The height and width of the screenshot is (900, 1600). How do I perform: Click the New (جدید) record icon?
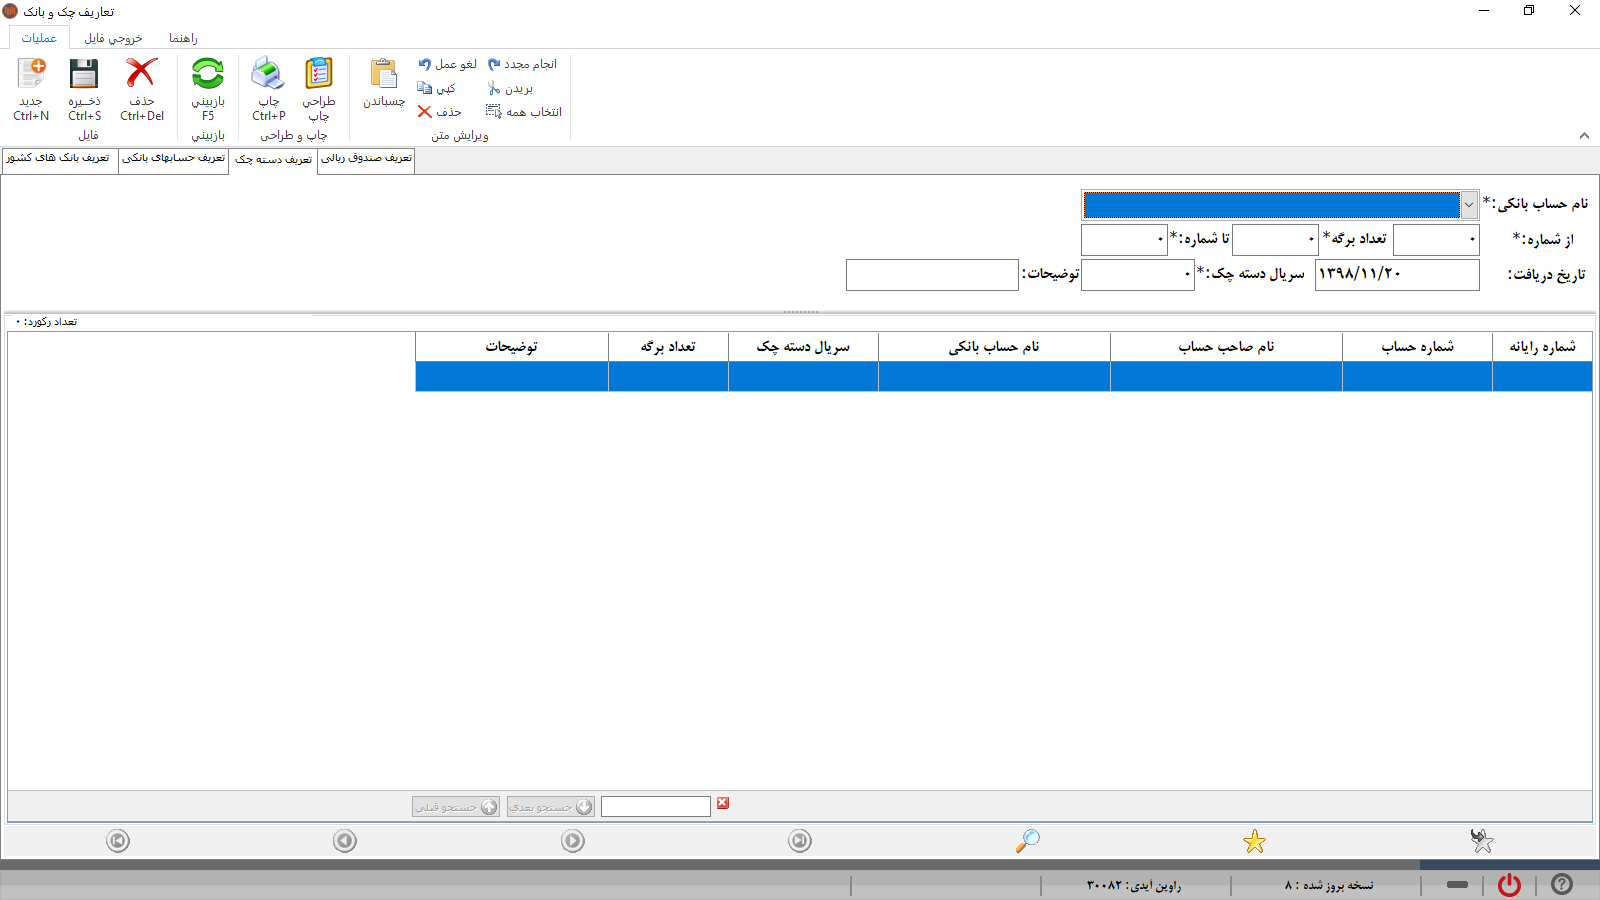tap(31, 76)
